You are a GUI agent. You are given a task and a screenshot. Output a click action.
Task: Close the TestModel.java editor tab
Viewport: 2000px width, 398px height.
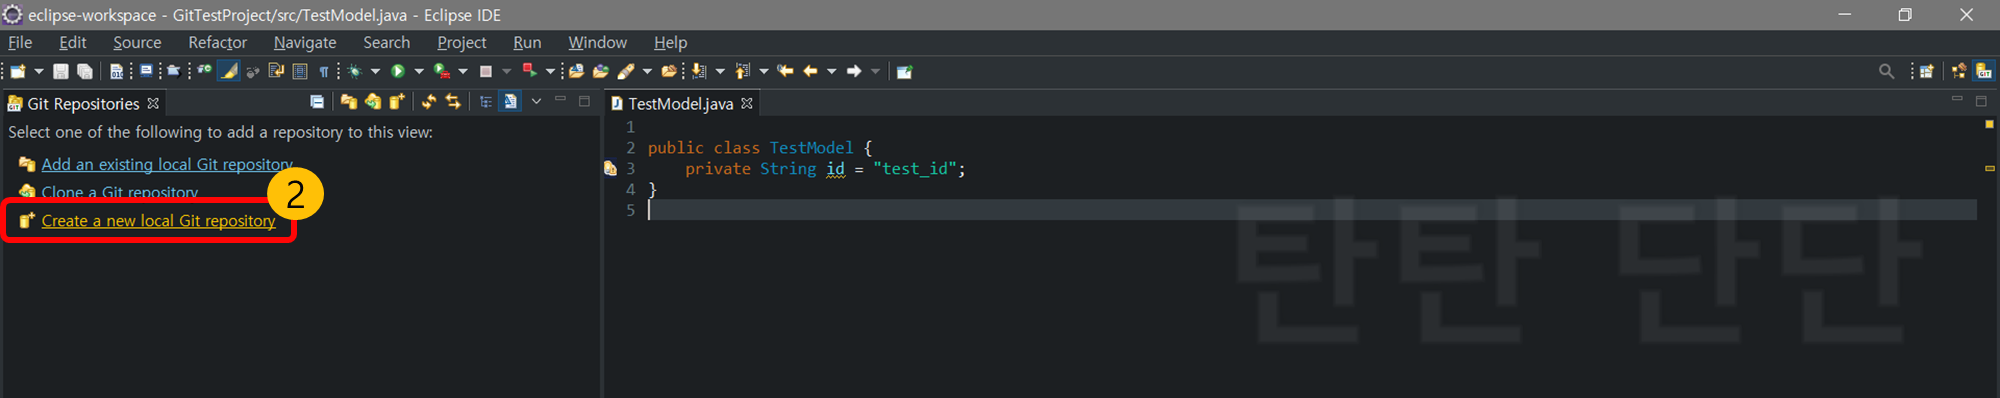click(x=747, y=103)
